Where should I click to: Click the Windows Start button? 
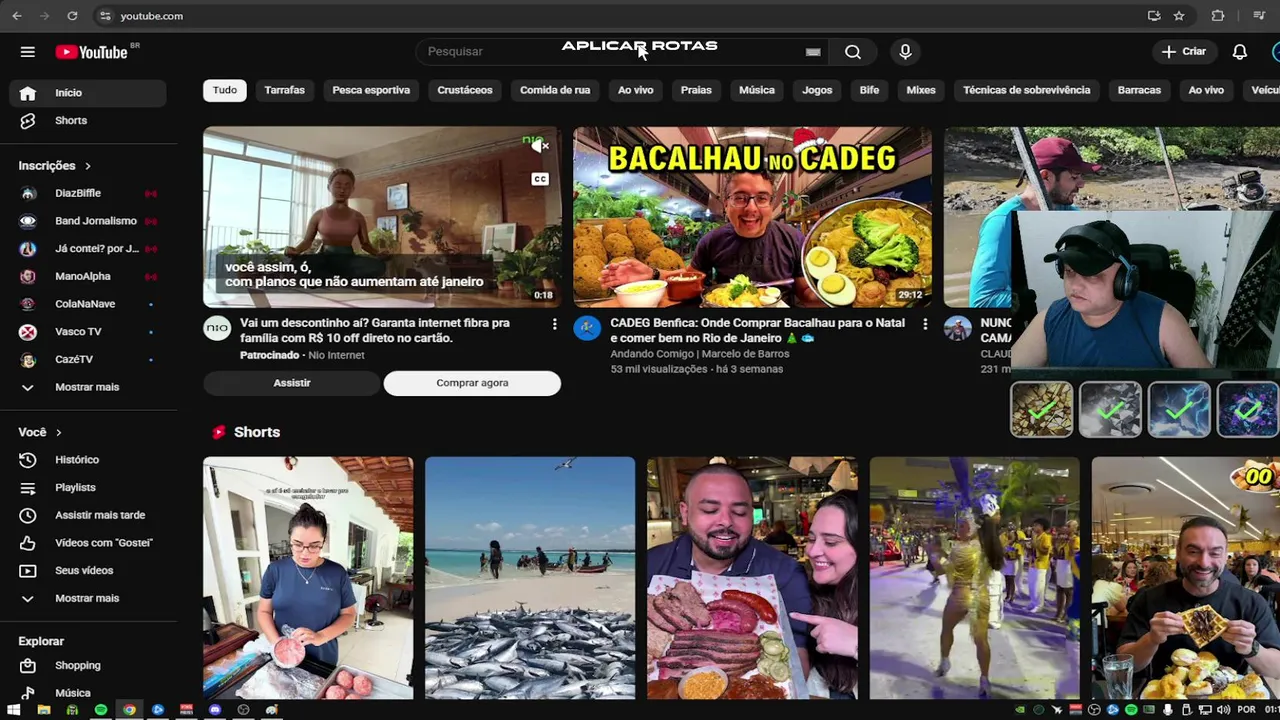click(15, 710)
